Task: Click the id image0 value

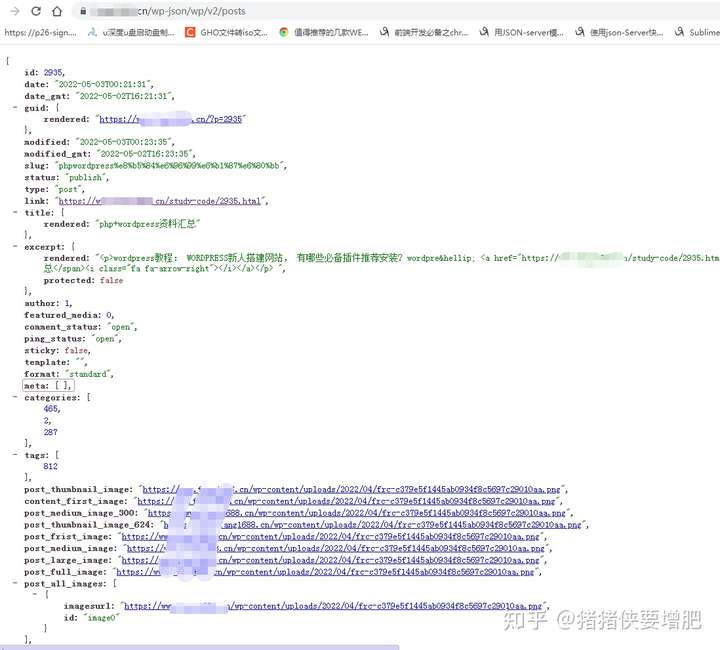Action: pyautogui.click(x=101, y=618)
